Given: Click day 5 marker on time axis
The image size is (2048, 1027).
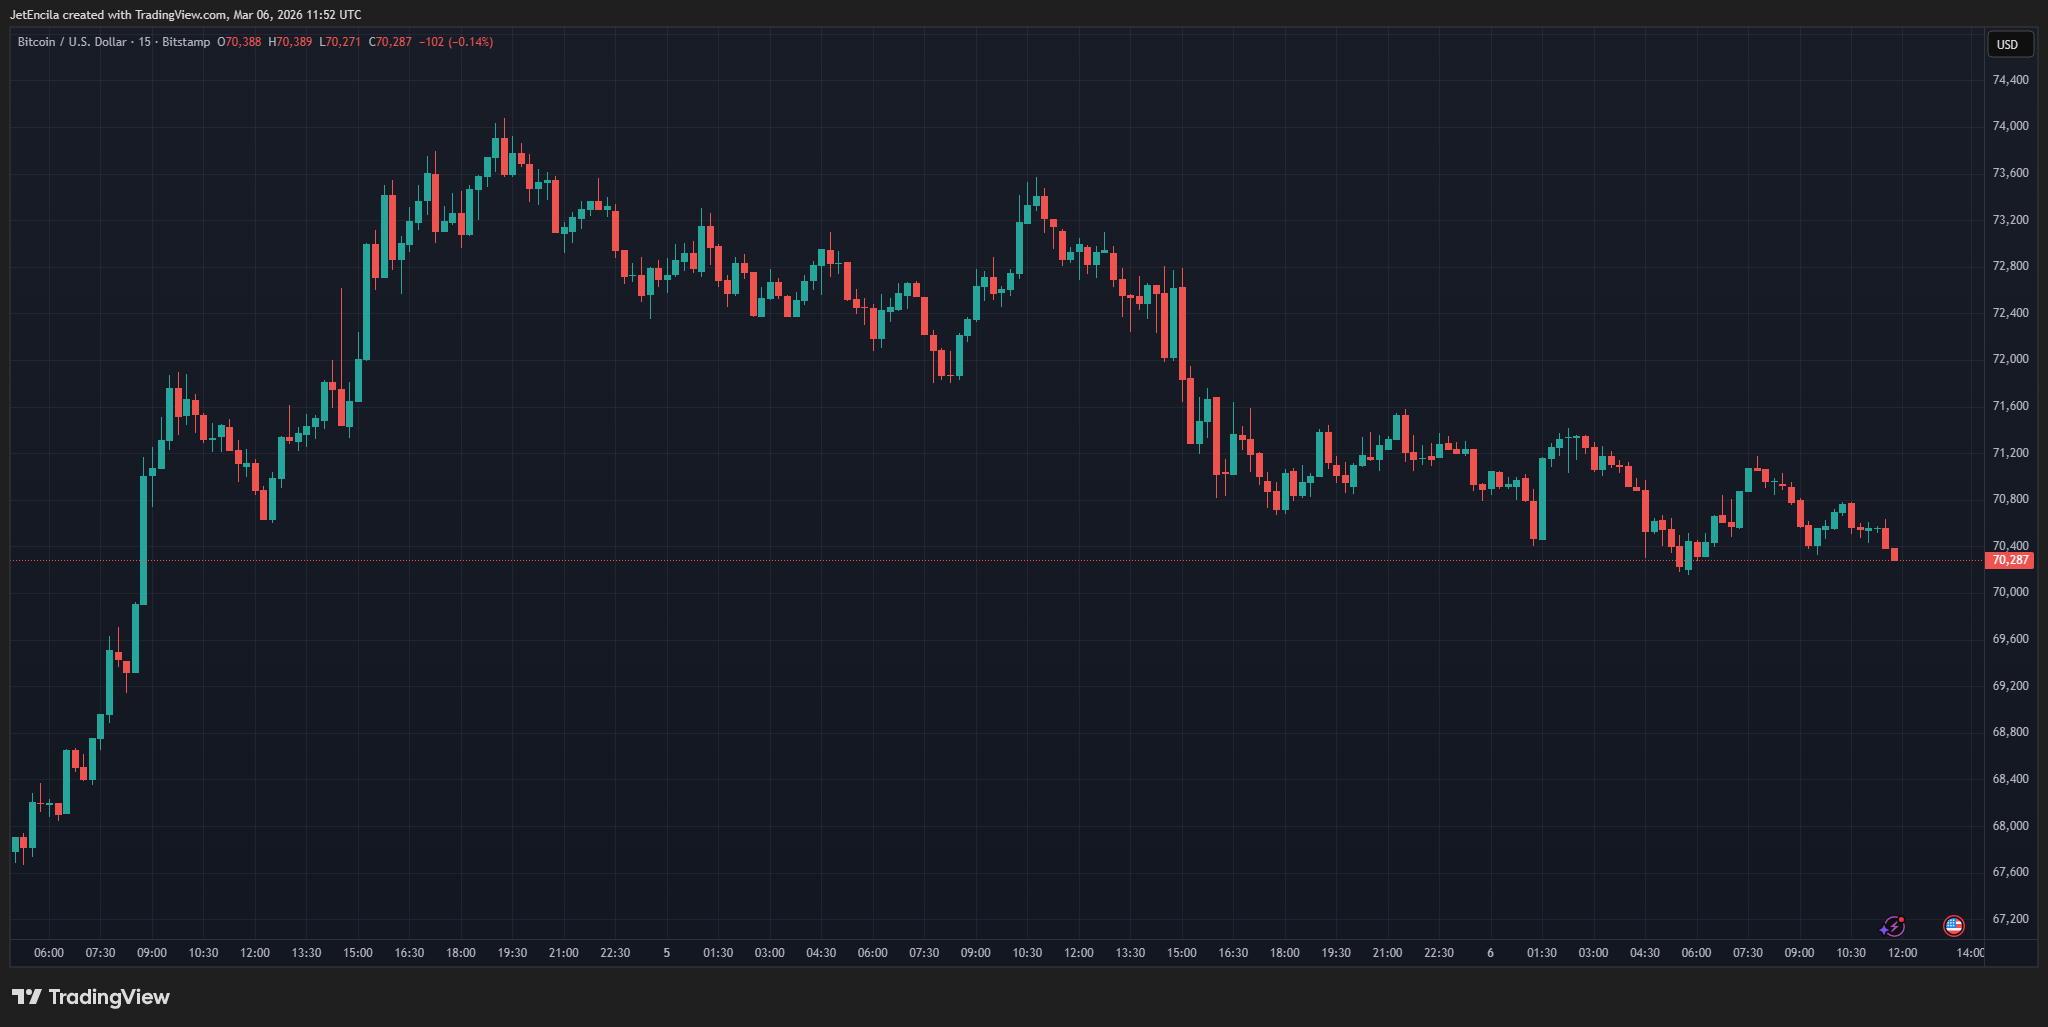Looking at the screenshot, I should point(667,953).
